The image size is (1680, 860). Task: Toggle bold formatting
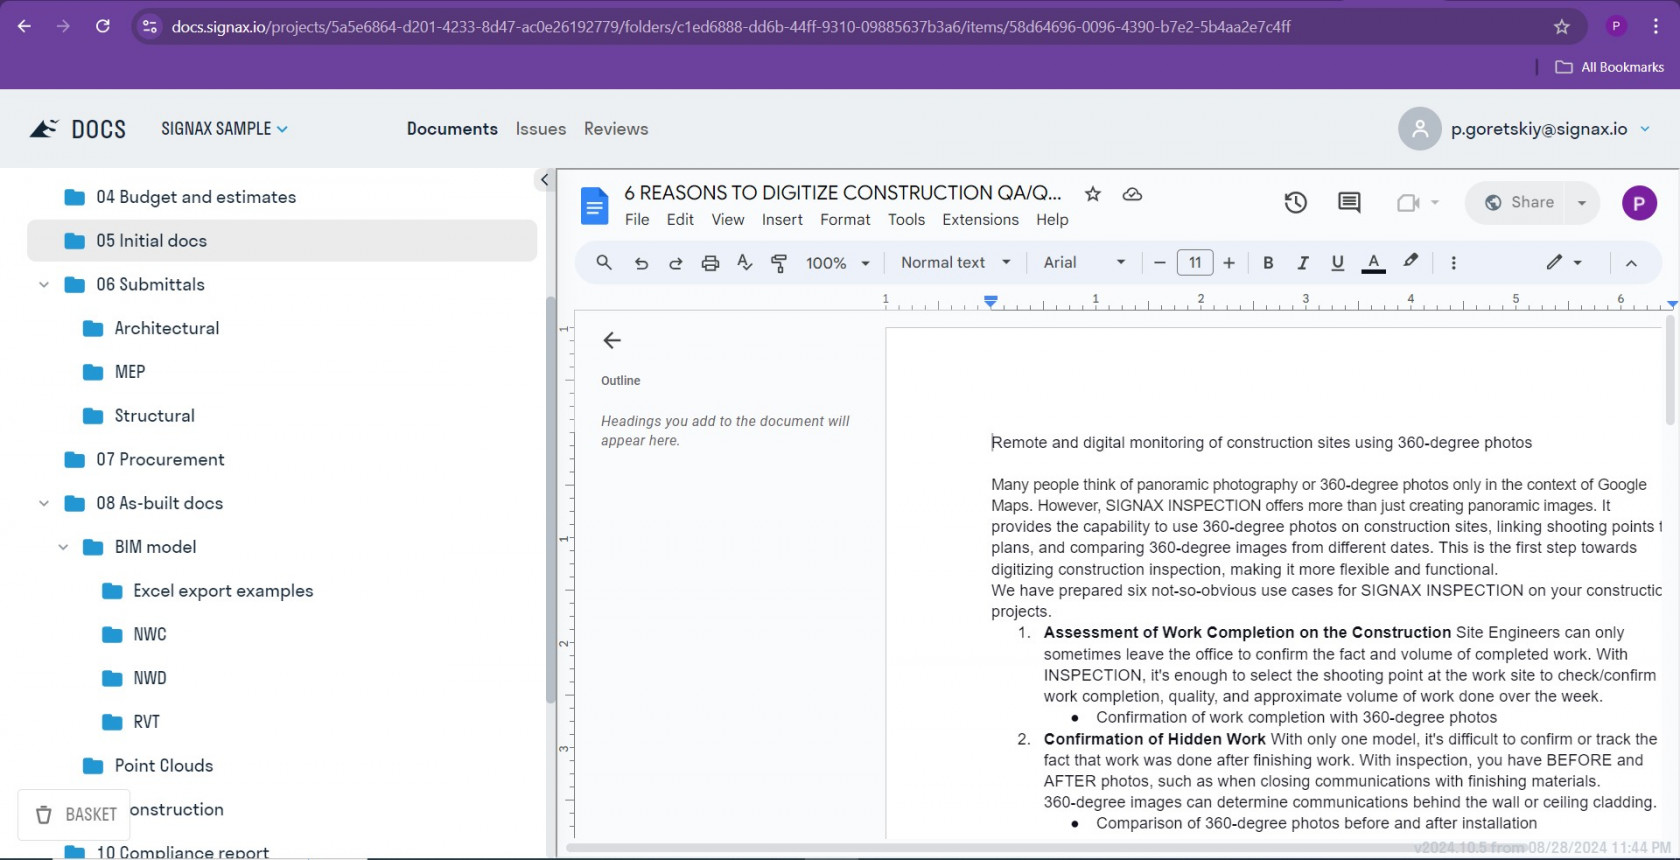tap(1268, 263)
